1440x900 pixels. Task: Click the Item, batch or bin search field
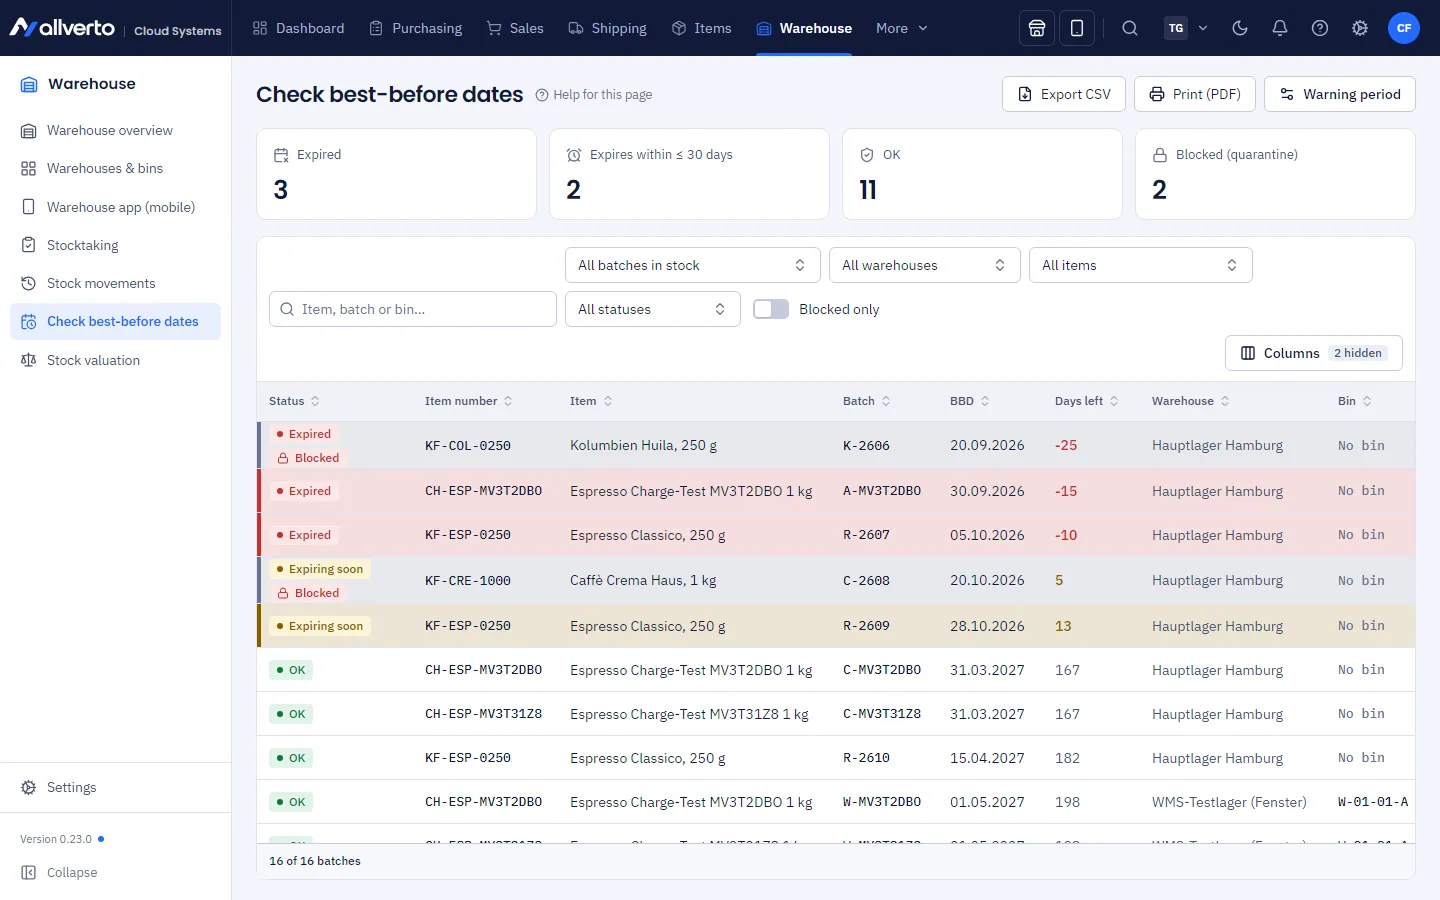[x=413, y=309]
